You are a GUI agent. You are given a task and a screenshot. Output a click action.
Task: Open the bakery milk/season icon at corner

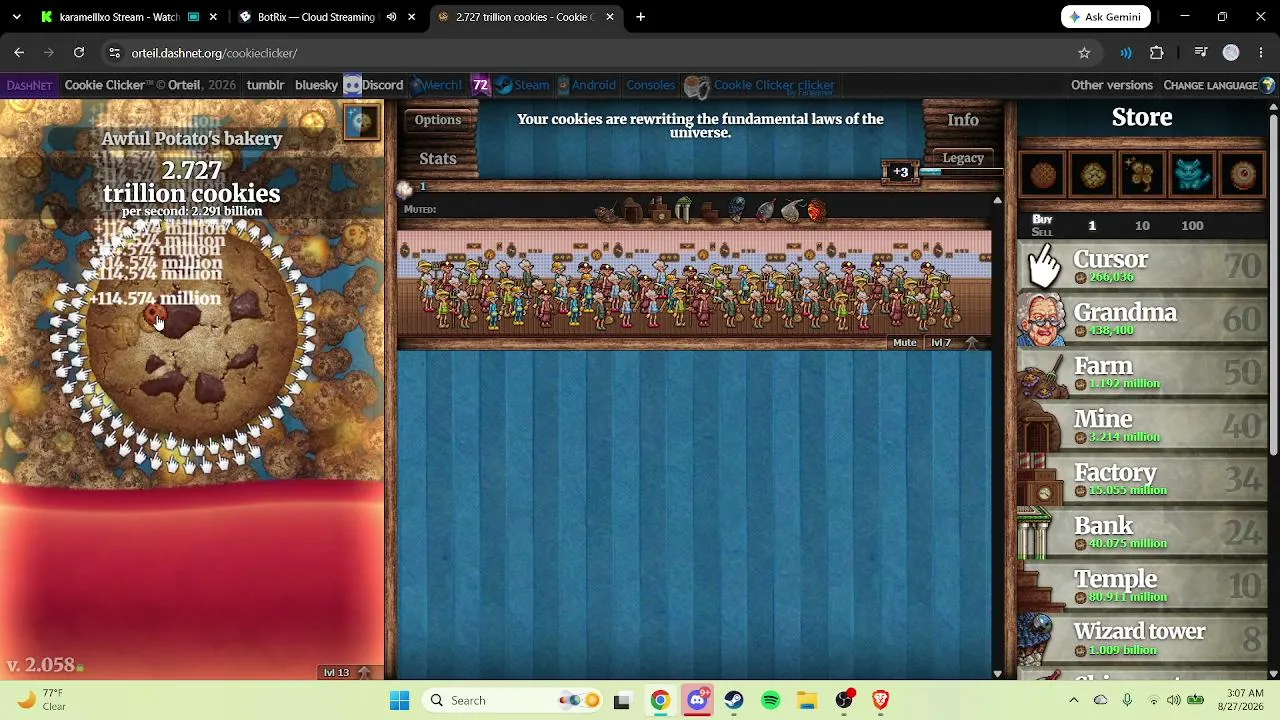tap(361, 122)
